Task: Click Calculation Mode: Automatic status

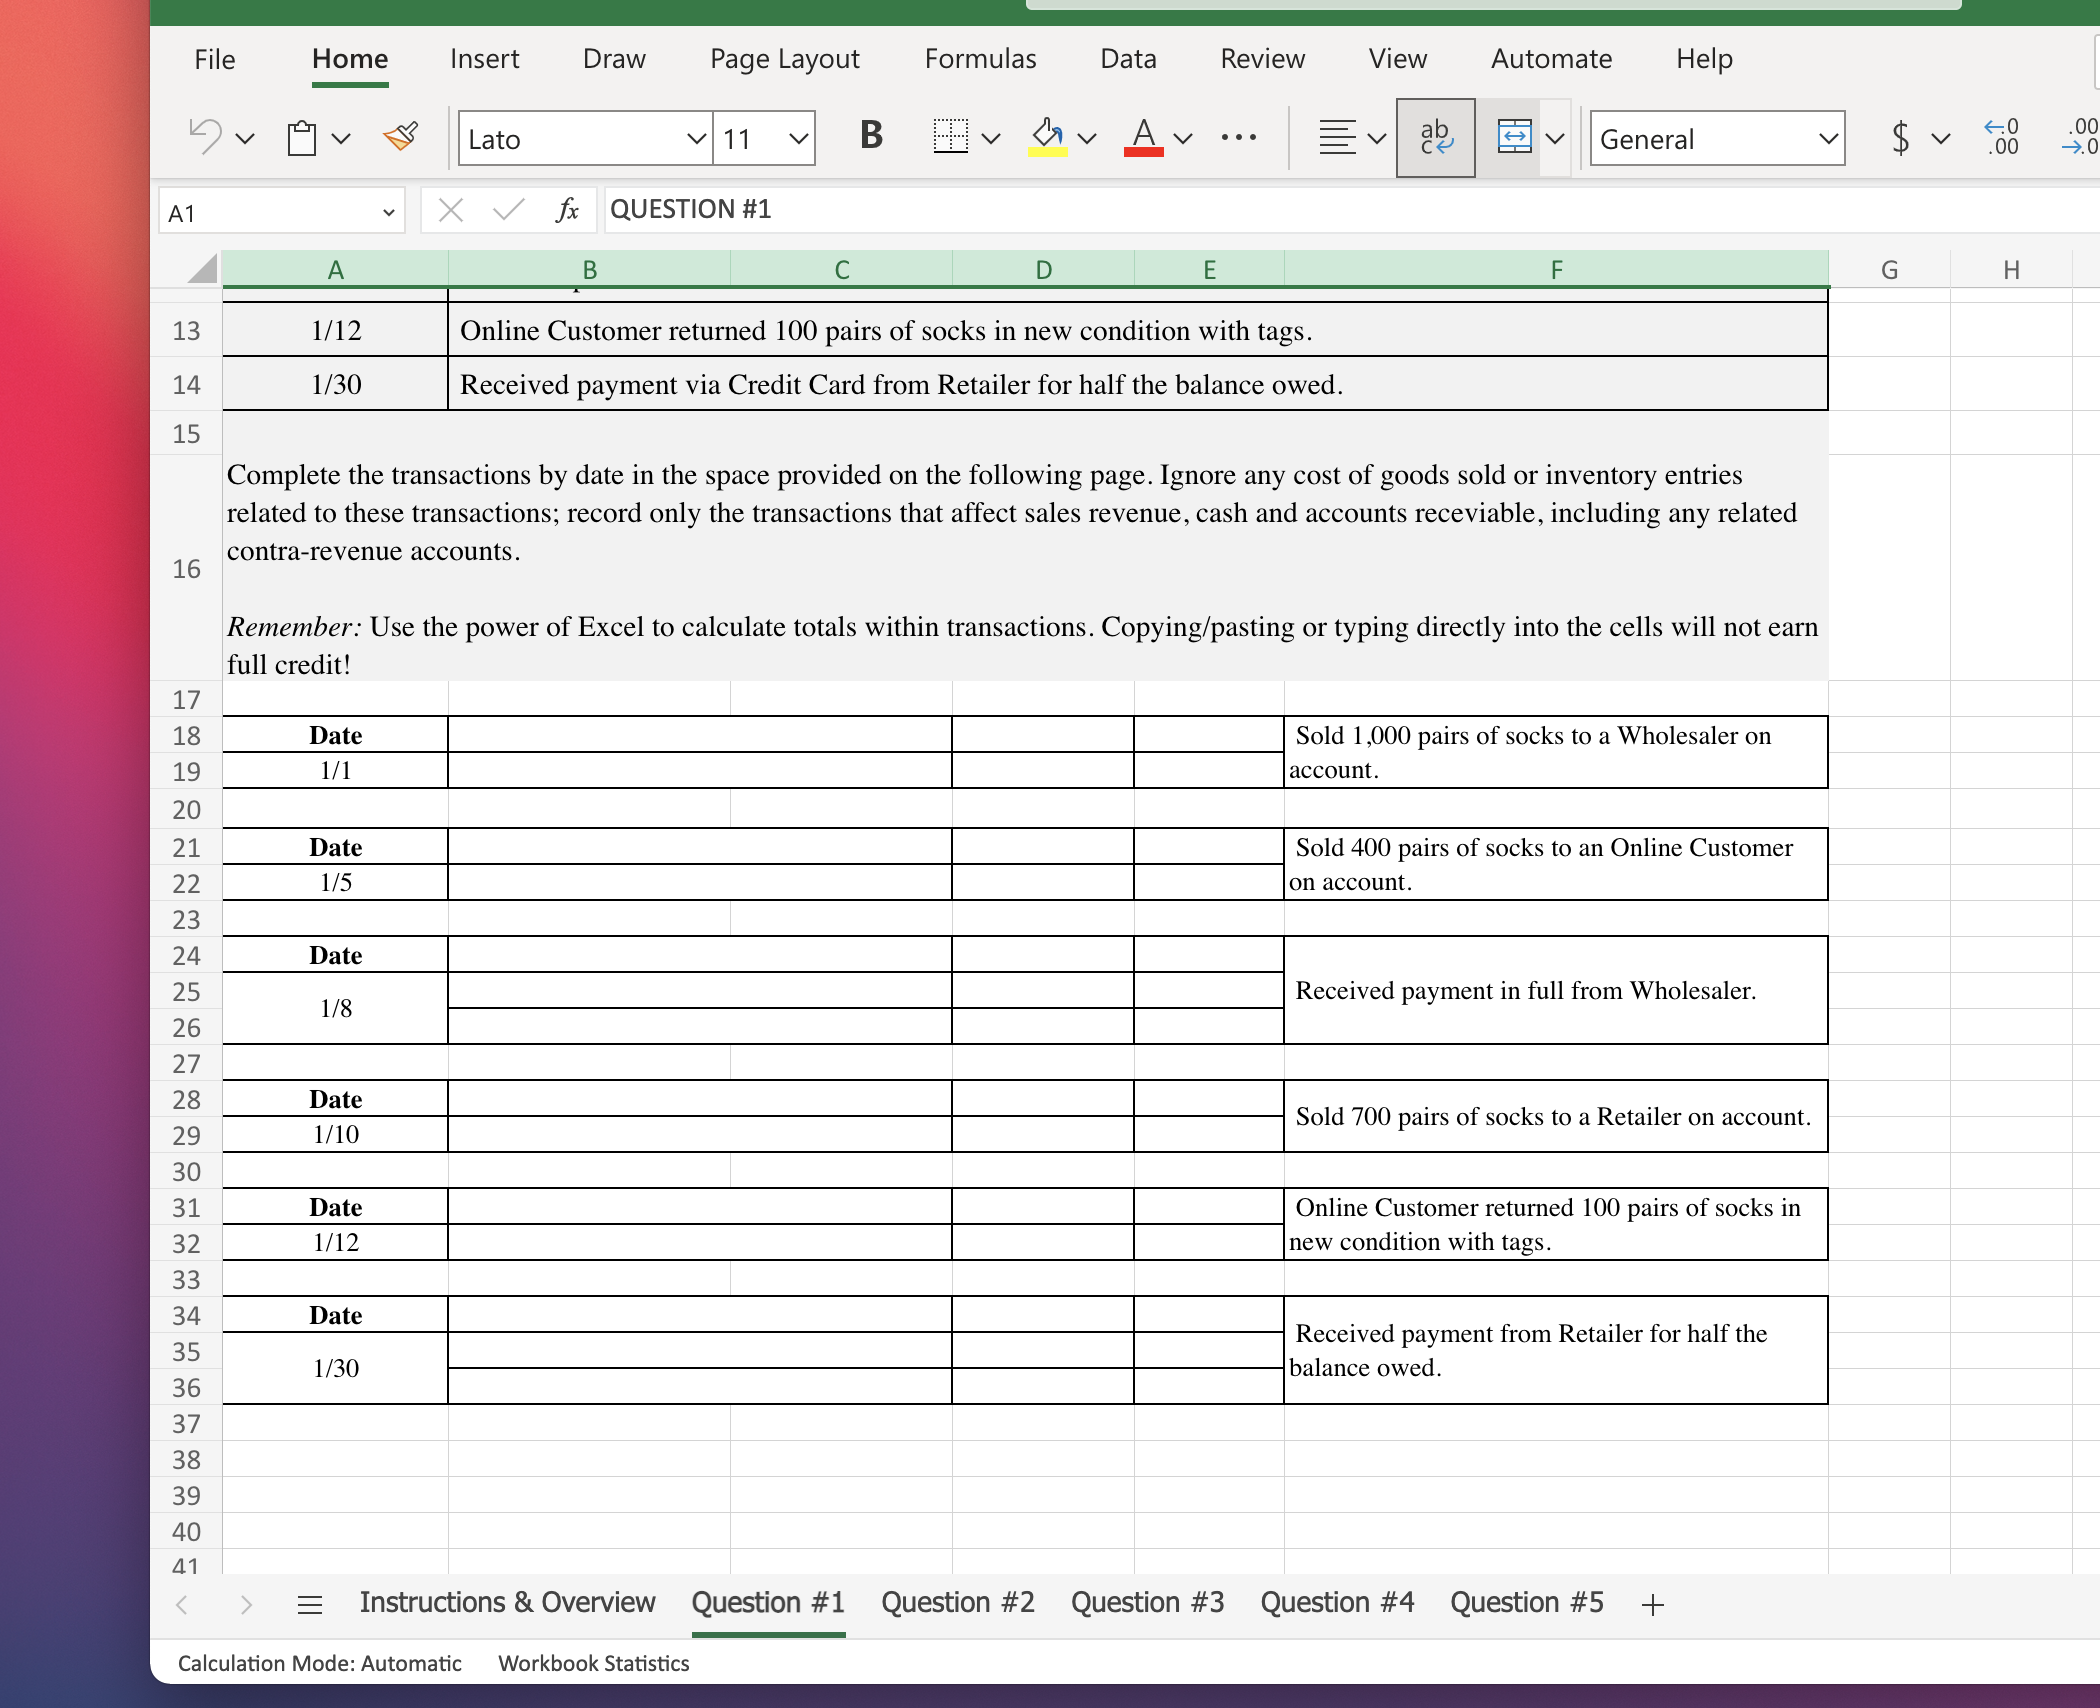Action: (x=319, y=1663)
